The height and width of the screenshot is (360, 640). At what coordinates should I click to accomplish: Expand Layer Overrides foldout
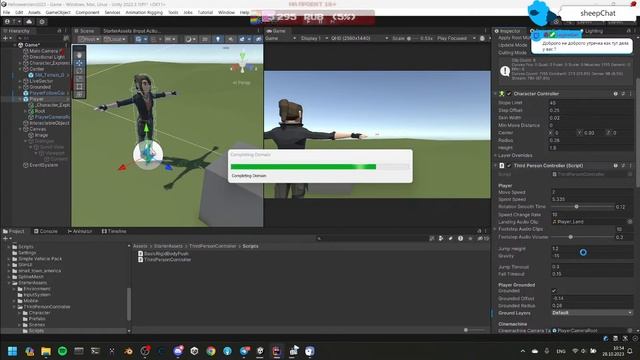[x=496, y=156]
